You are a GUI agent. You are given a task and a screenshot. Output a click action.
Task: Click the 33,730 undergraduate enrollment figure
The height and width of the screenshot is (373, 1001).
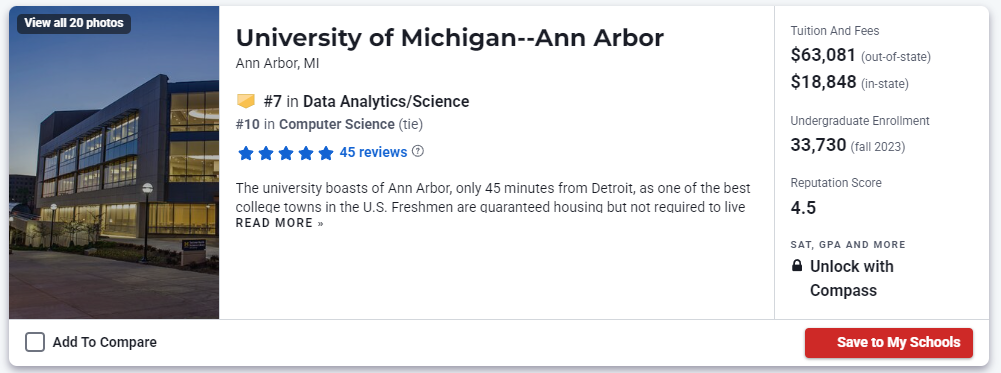[818, 146]
